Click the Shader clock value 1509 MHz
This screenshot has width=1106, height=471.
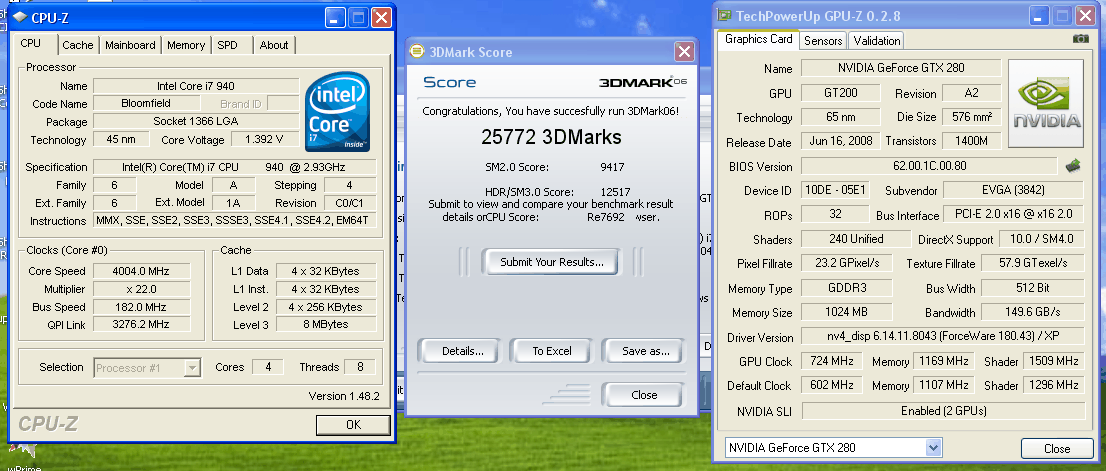(x=1052, y=362)
